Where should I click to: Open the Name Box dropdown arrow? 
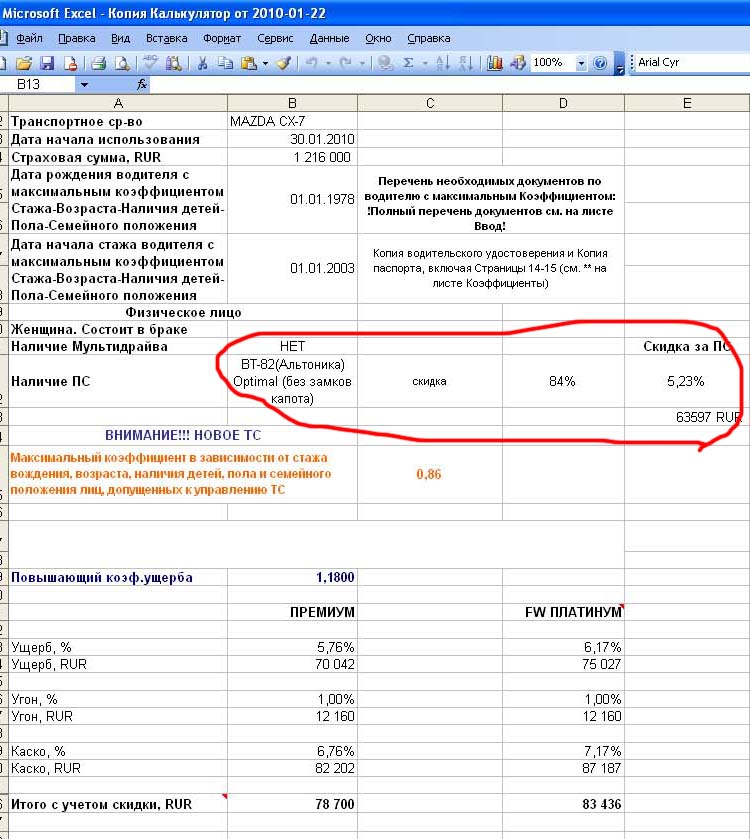pyautogui.click(x=84, y=85)
